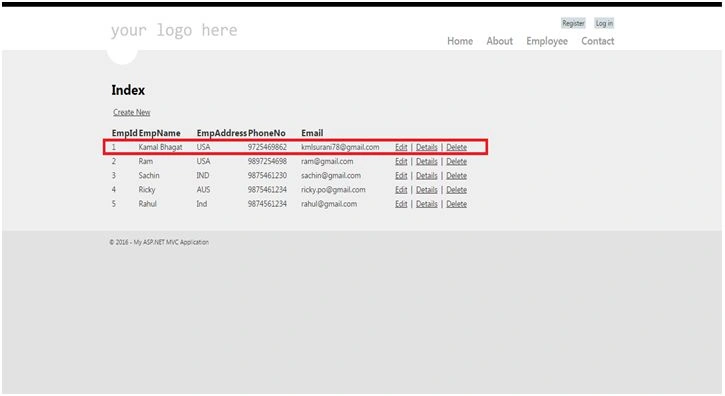Edit the Kamal Bhagat record
The height and width of the screenshot is (396, 725).
[401, 147]
